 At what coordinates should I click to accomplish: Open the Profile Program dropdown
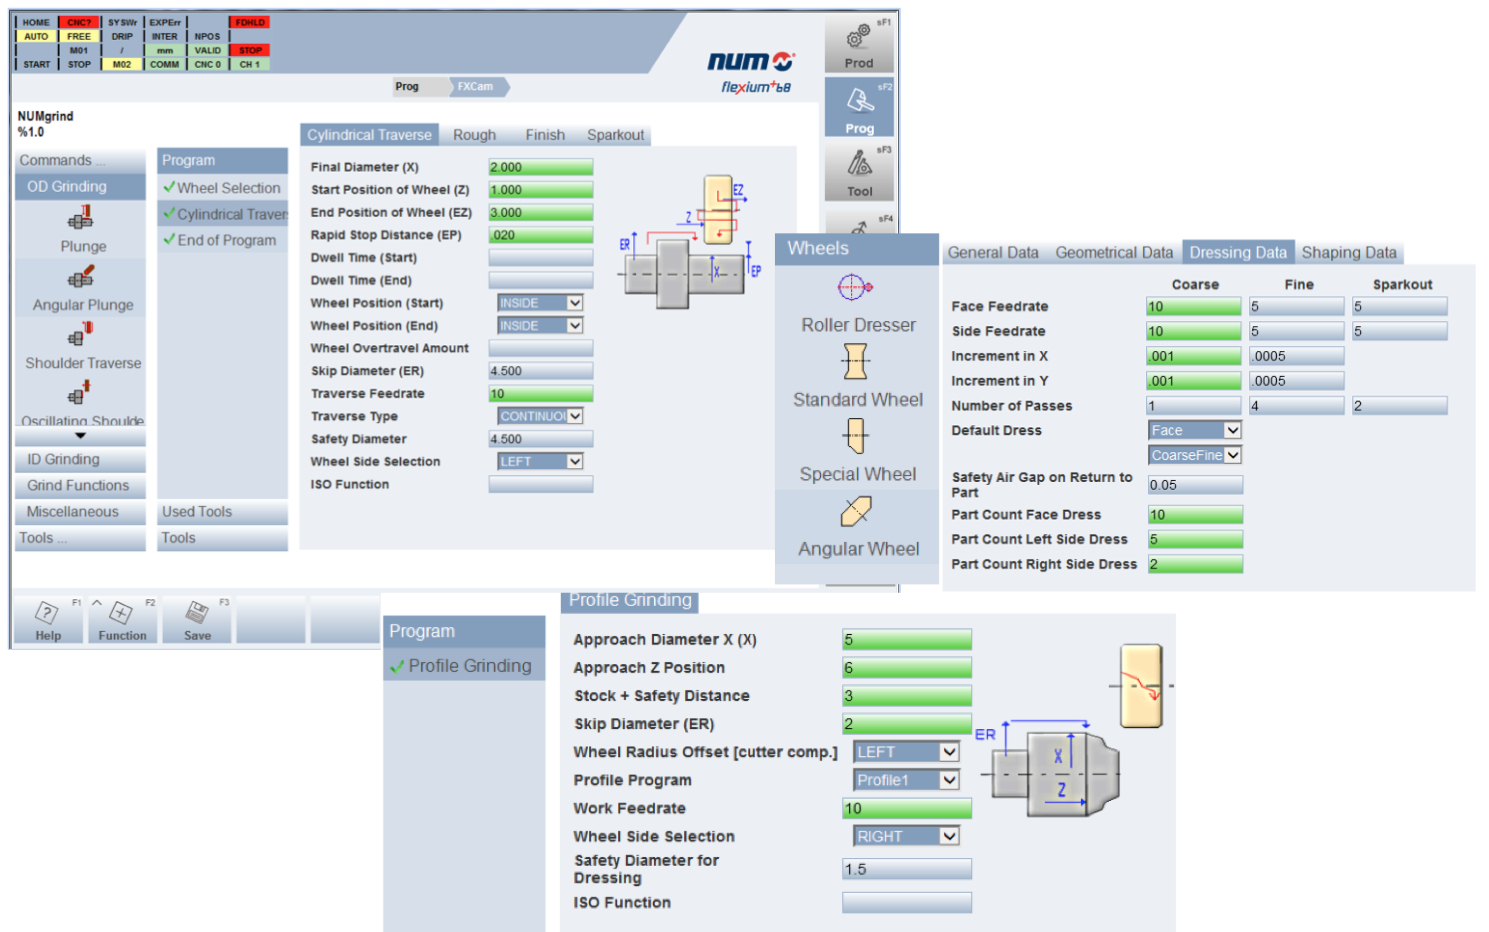pyautogui.click(x=907, y=780)
